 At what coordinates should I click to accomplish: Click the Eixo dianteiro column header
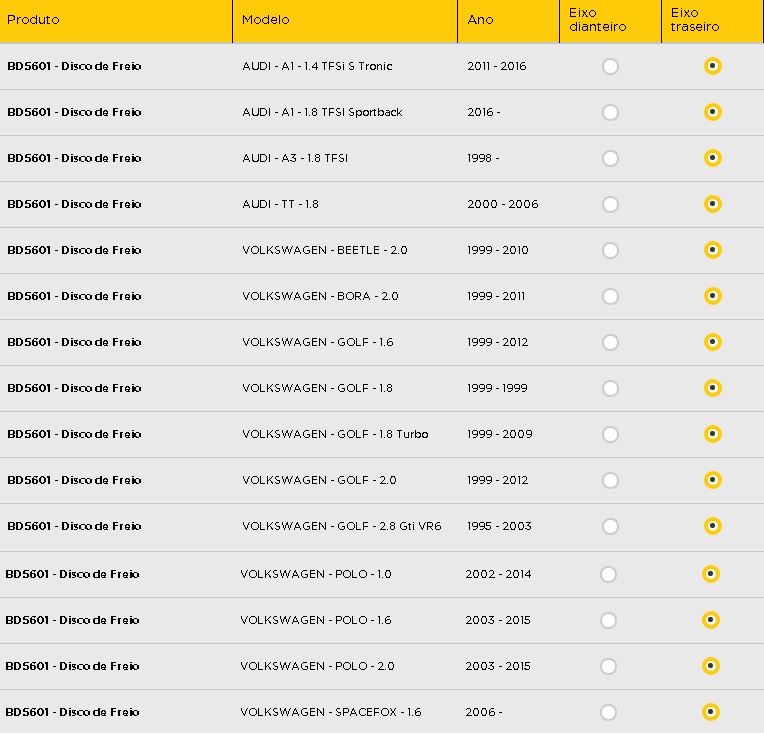(610, 21)
